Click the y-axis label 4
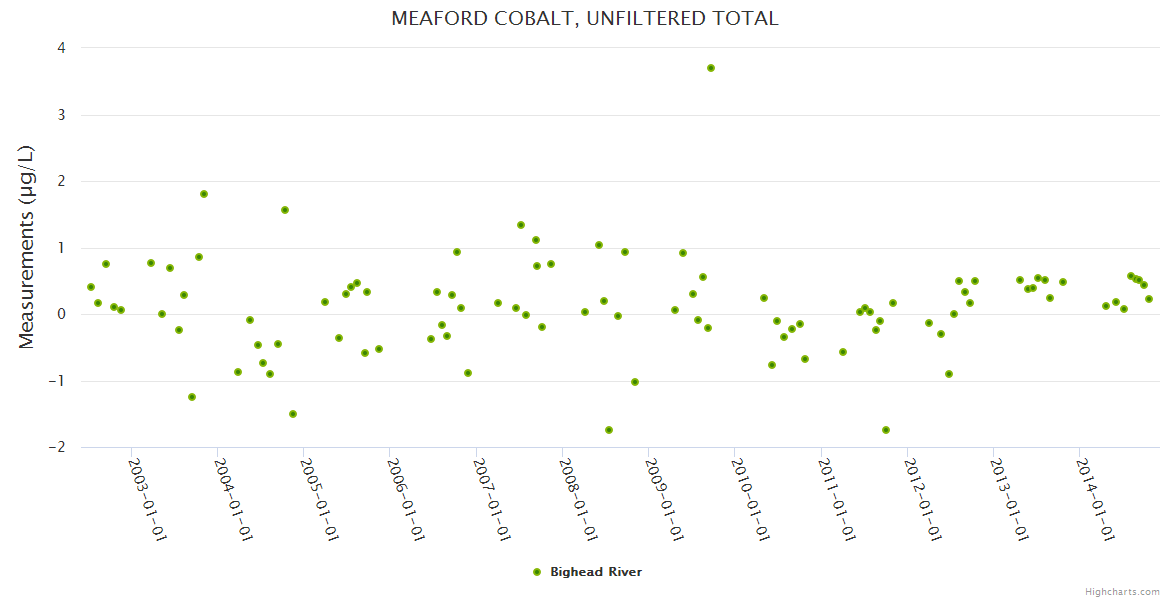 [x=62, y=48]
